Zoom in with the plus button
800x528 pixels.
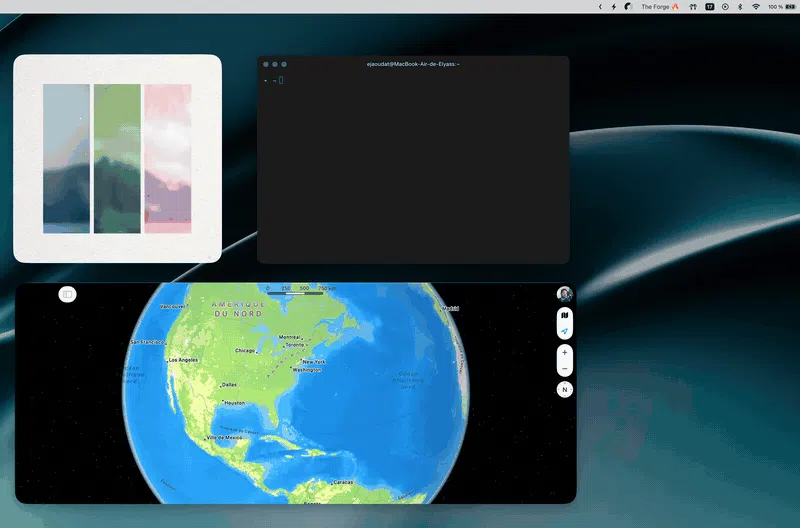click(x=564, y=353)
